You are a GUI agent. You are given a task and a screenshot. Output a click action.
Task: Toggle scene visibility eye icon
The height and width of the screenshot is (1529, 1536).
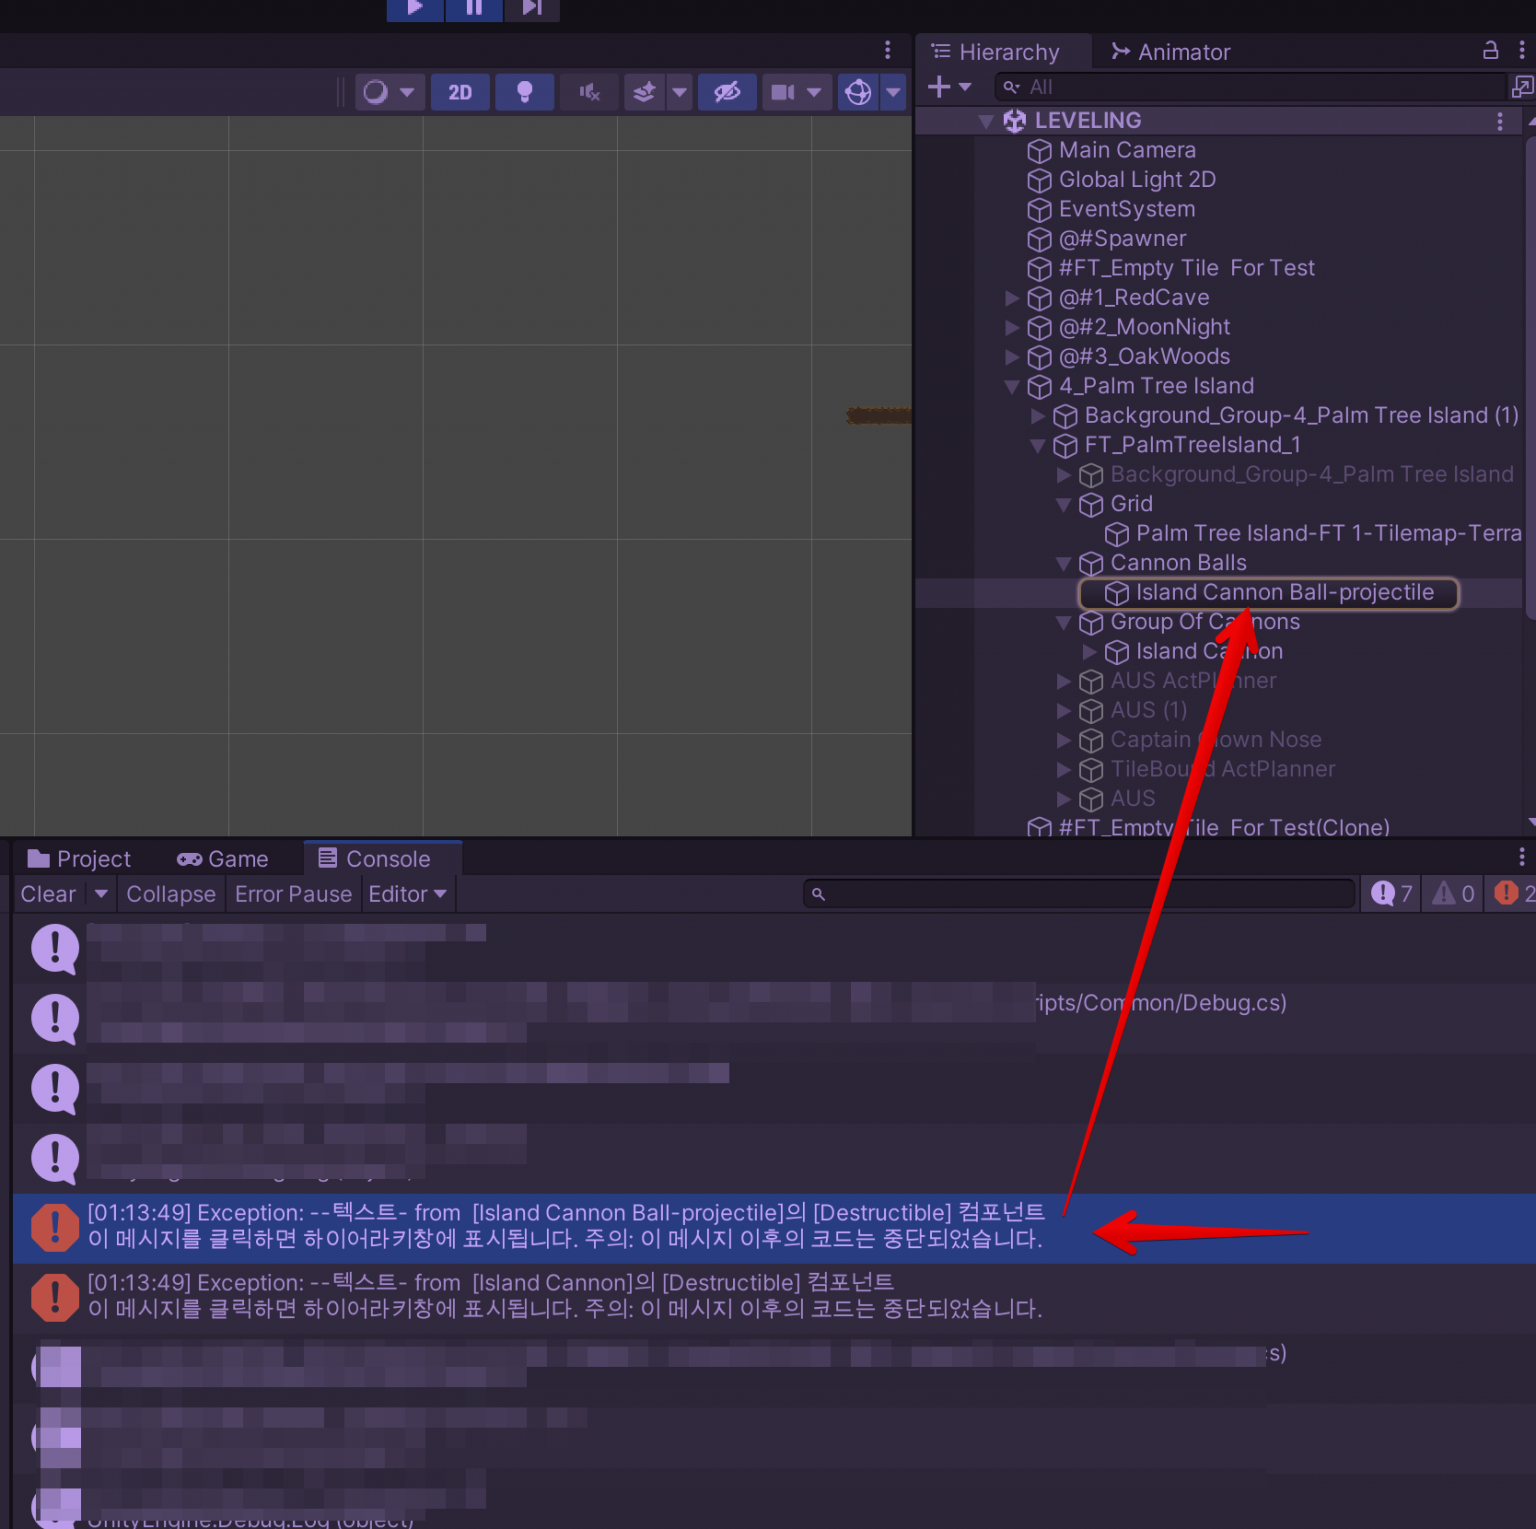click(727, 93)
